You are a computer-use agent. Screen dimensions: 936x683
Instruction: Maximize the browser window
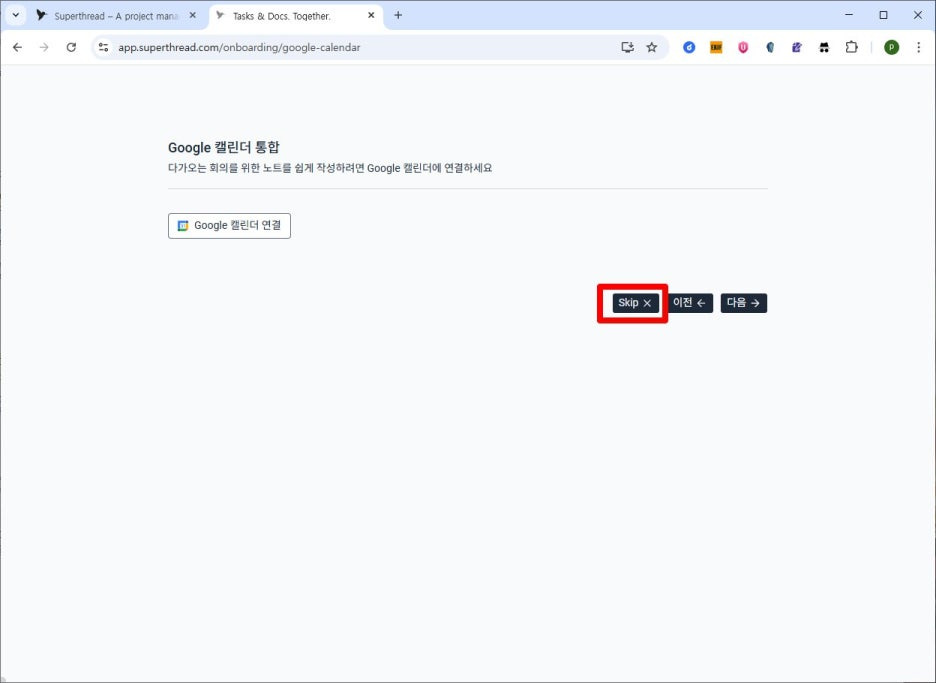[x=883, y=15]
